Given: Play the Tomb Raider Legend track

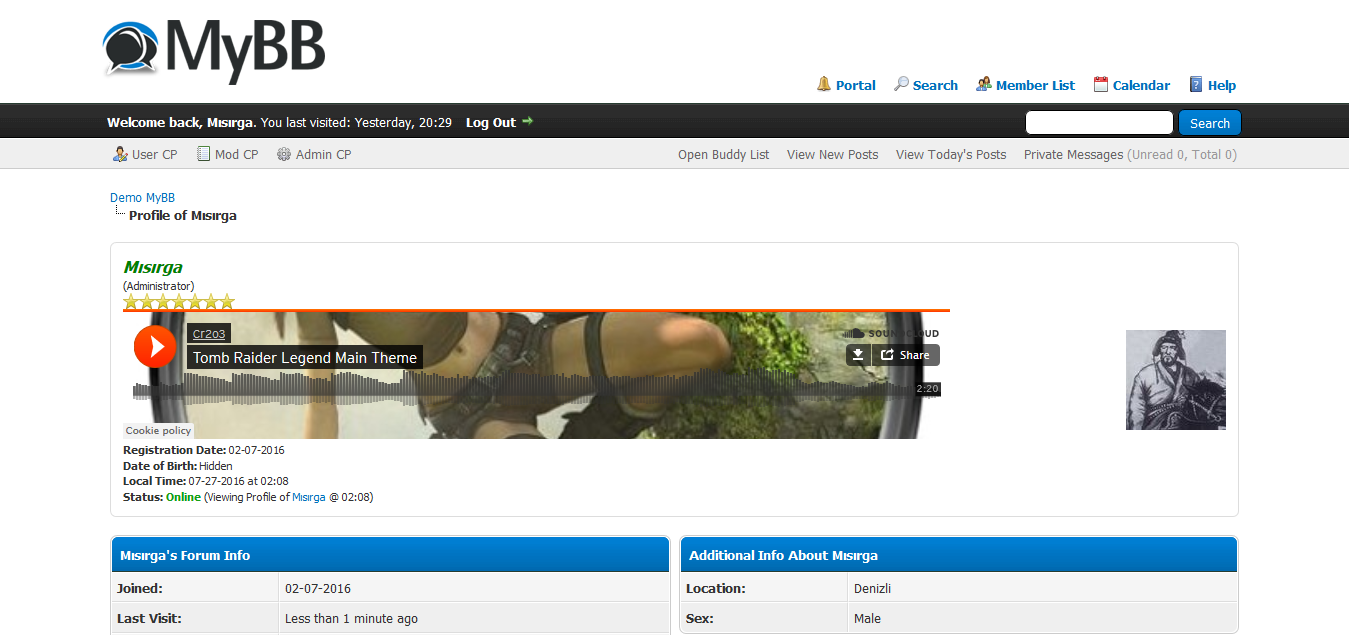Looking at the screenshot, I should coord(155,347).
